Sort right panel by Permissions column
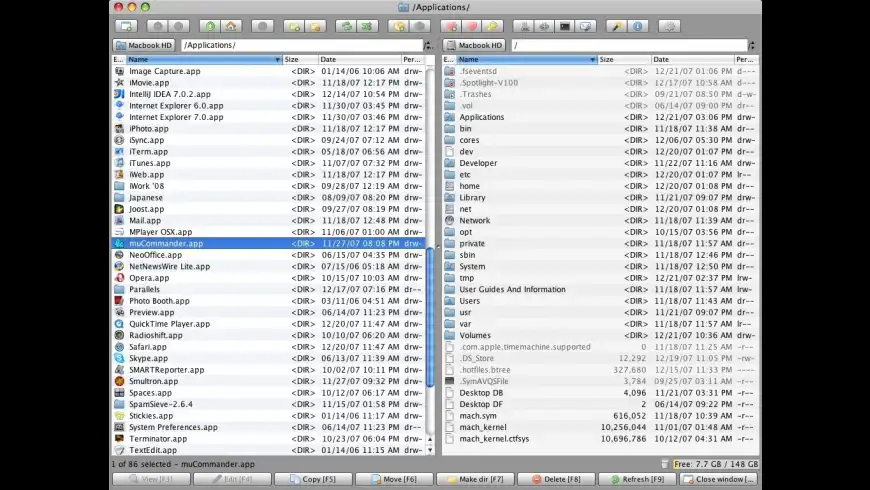The height and width of the screenshot is (490, 870). (746, 59)
